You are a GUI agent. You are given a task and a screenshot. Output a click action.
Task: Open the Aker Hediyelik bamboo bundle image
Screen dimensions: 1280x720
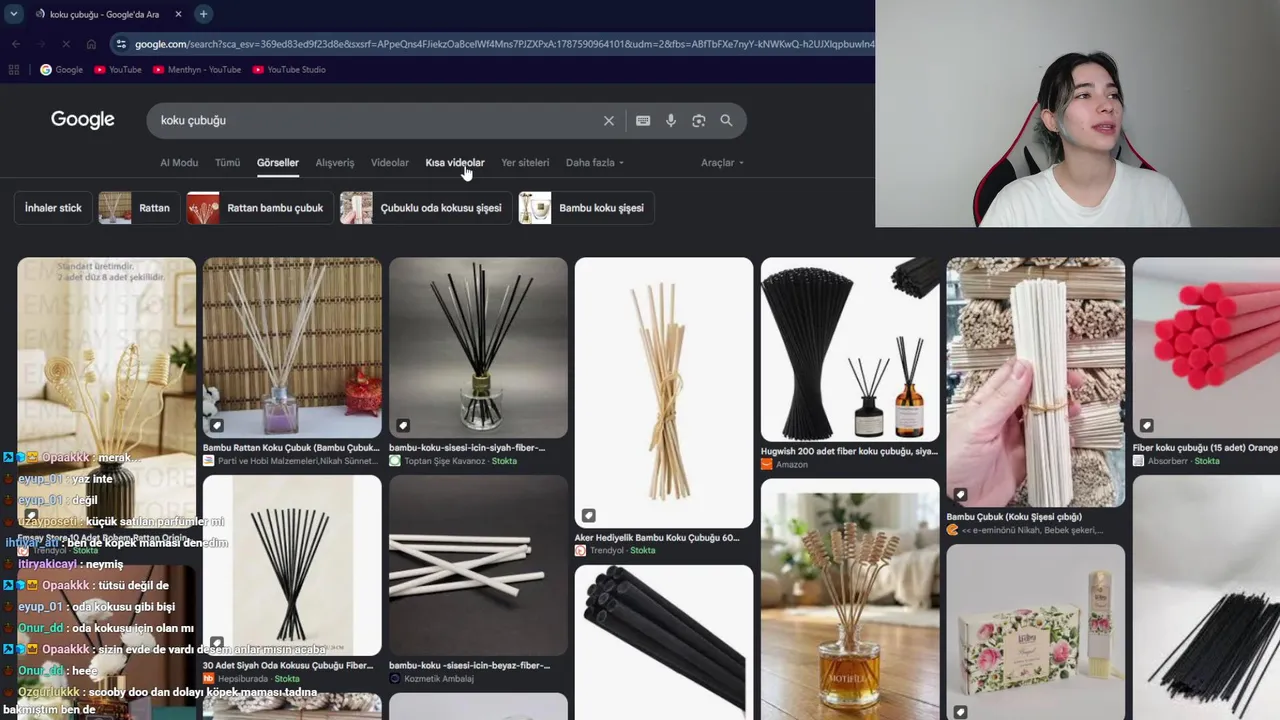click(x=664, y=393)
